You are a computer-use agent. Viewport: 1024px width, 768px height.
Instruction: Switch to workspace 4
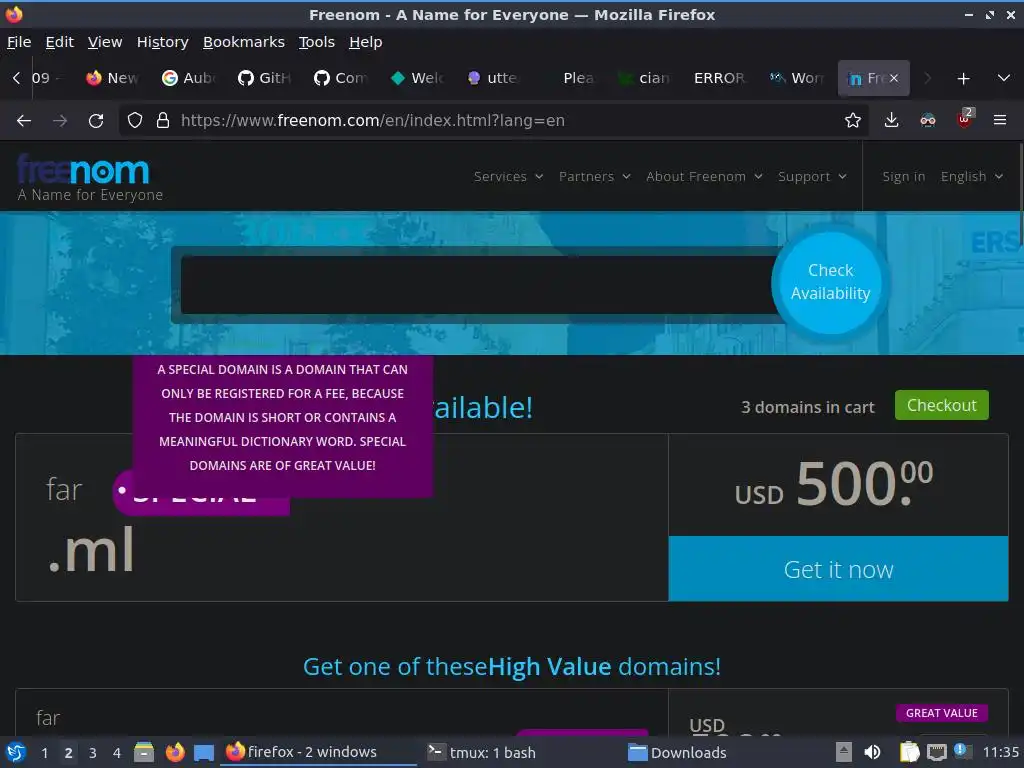117,753
